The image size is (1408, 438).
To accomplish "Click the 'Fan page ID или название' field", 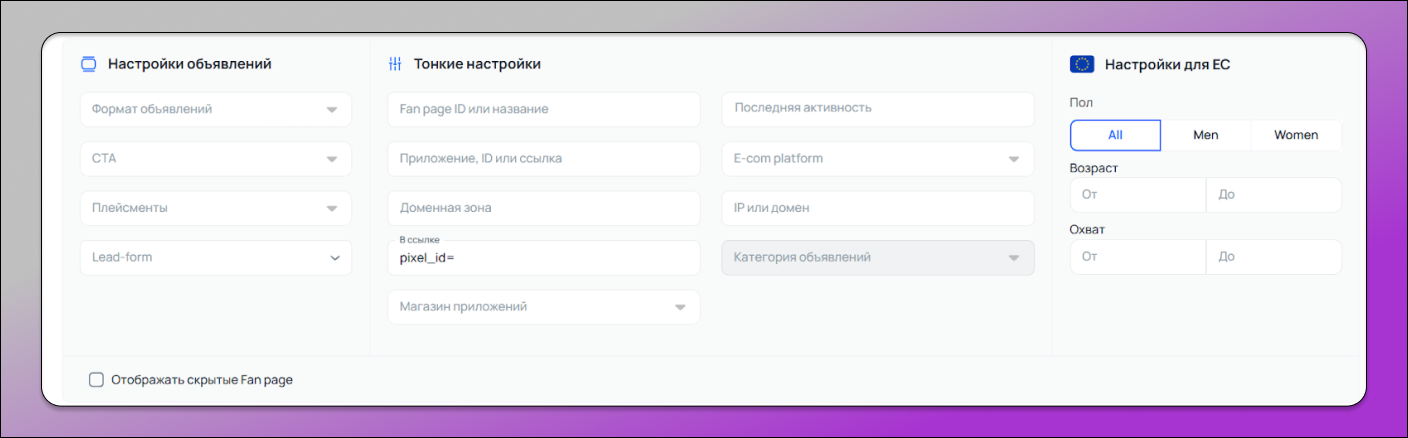I will click(x=543, y=109).
